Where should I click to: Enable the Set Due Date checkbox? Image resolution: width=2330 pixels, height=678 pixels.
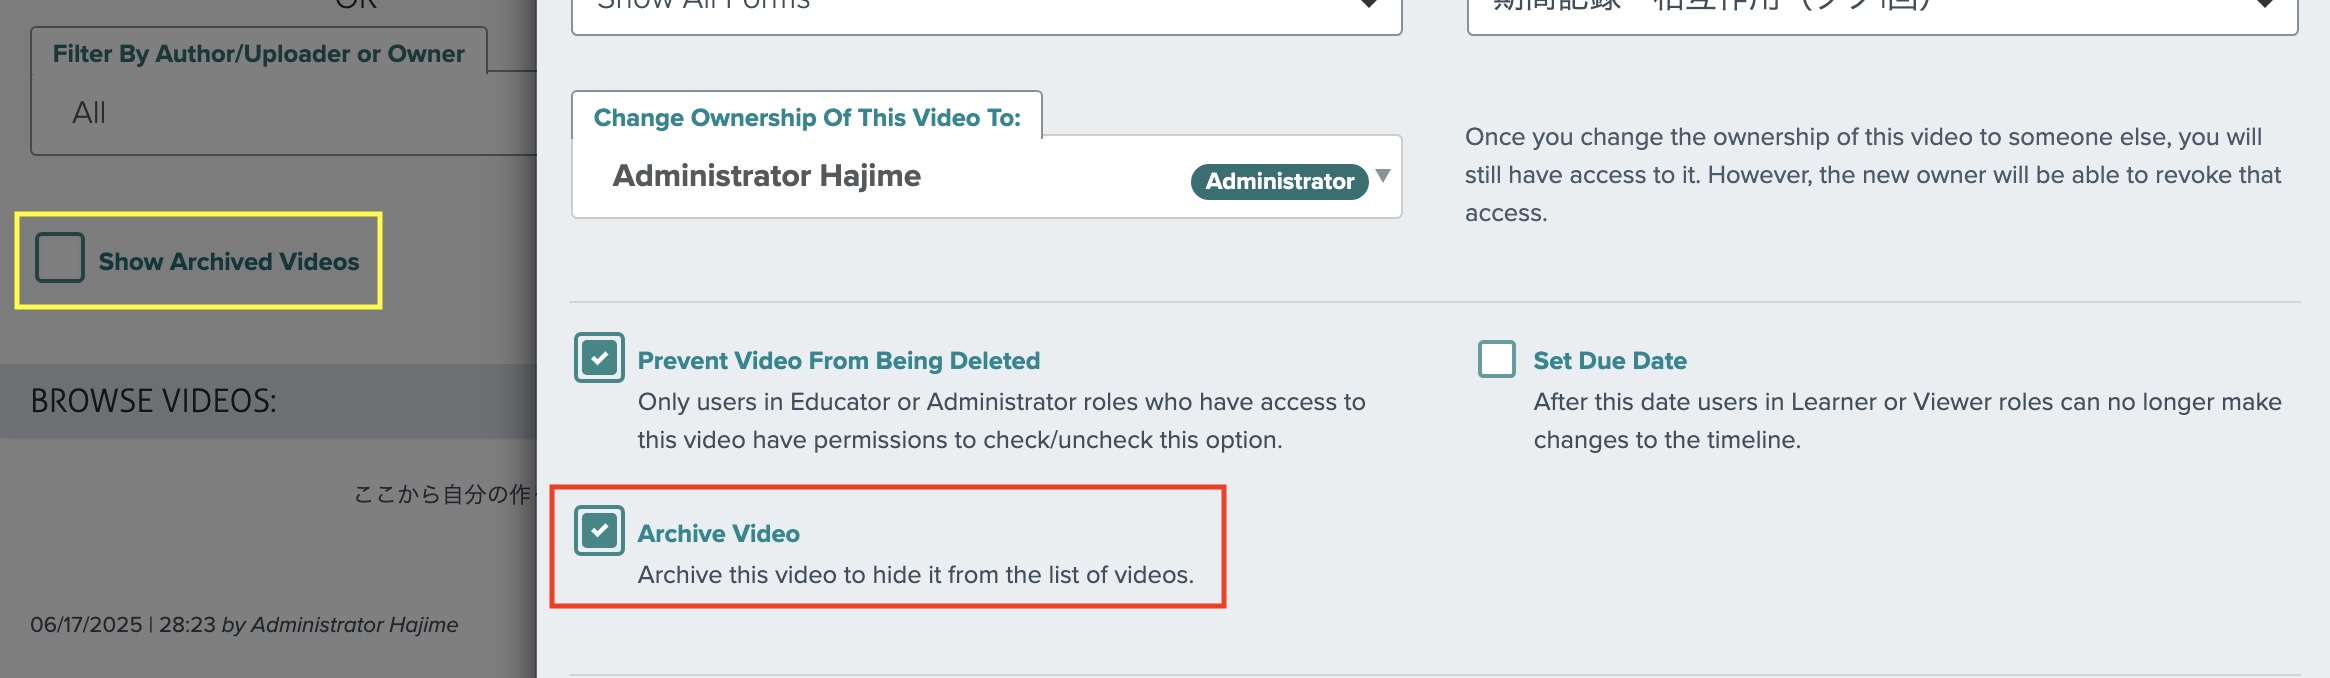click(1497, 359)
